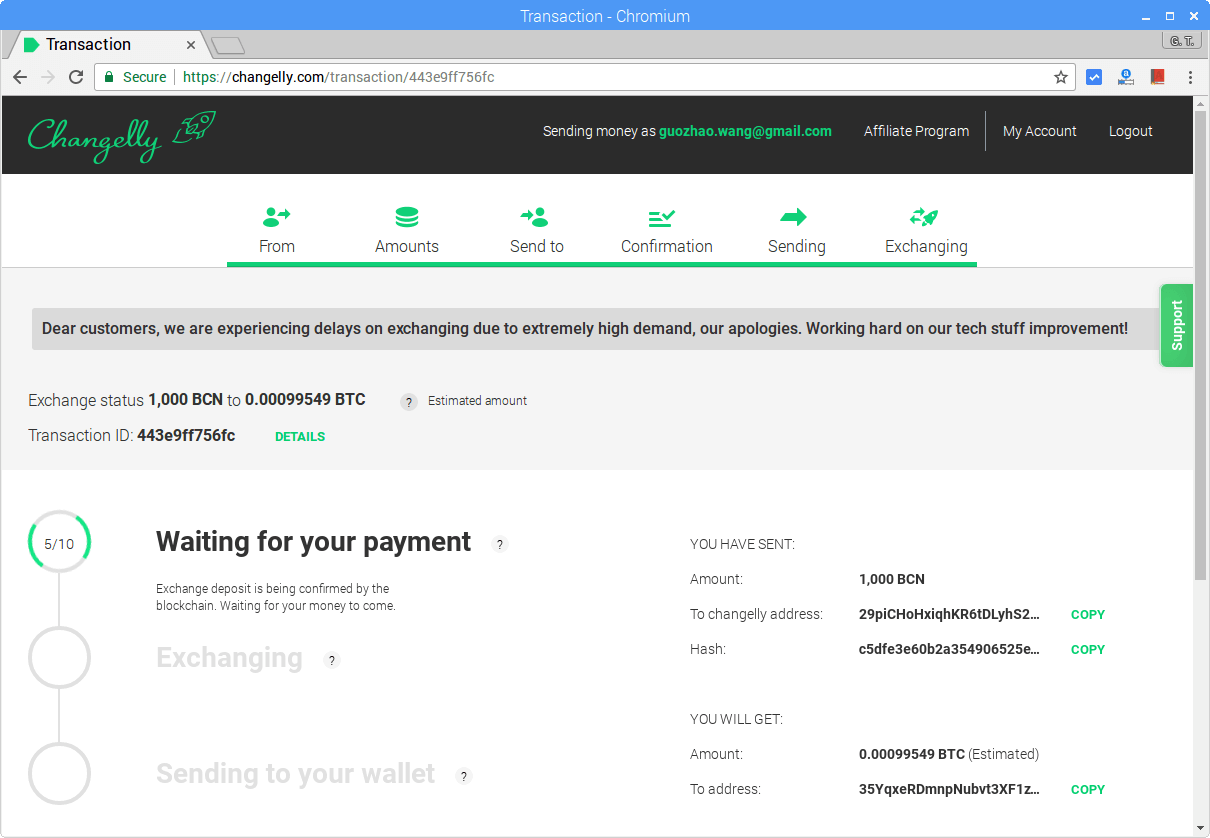Copy the 35YqxeRDmnp destination address
The width and height of the screenshot is (1210, 838).
[1087, 789]
